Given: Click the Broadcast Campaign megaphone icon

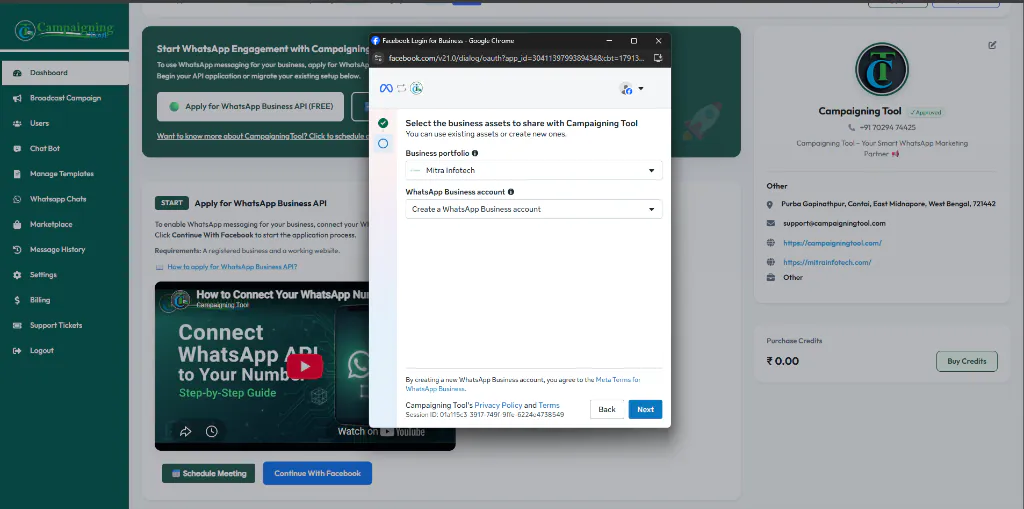Looking at the screenshot, I should (17, 98).
